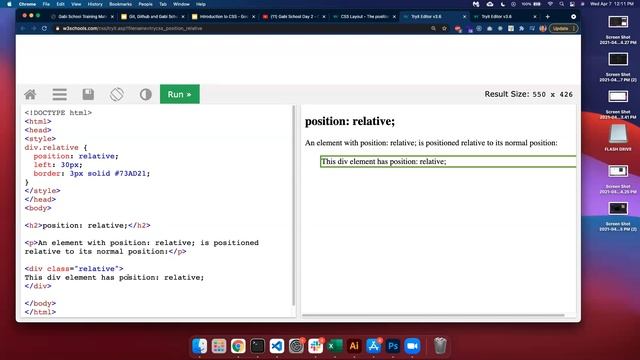Image resolution: width=640 pixels, height=360 pixels.
Task: Open Terminal from the dock
Action: [x=258, y=346]
